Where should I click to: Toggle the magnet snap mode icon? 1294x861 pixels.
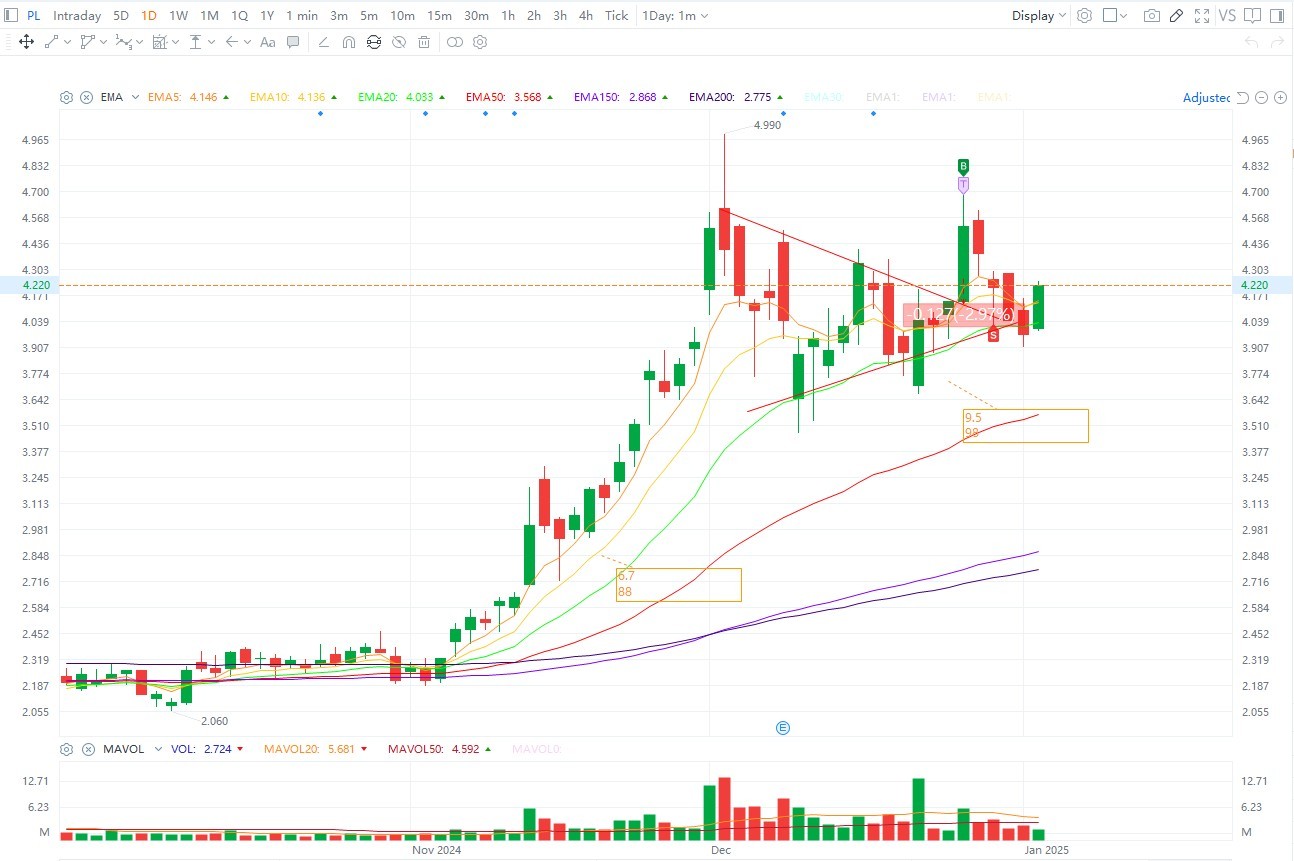click(x=349, y=42)
